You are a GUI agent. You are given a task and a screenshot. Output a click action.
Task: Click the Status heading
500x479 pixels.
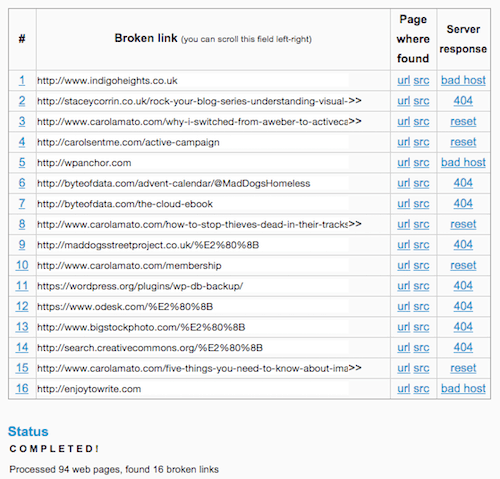pyautogui.click(x=28, y=431)
